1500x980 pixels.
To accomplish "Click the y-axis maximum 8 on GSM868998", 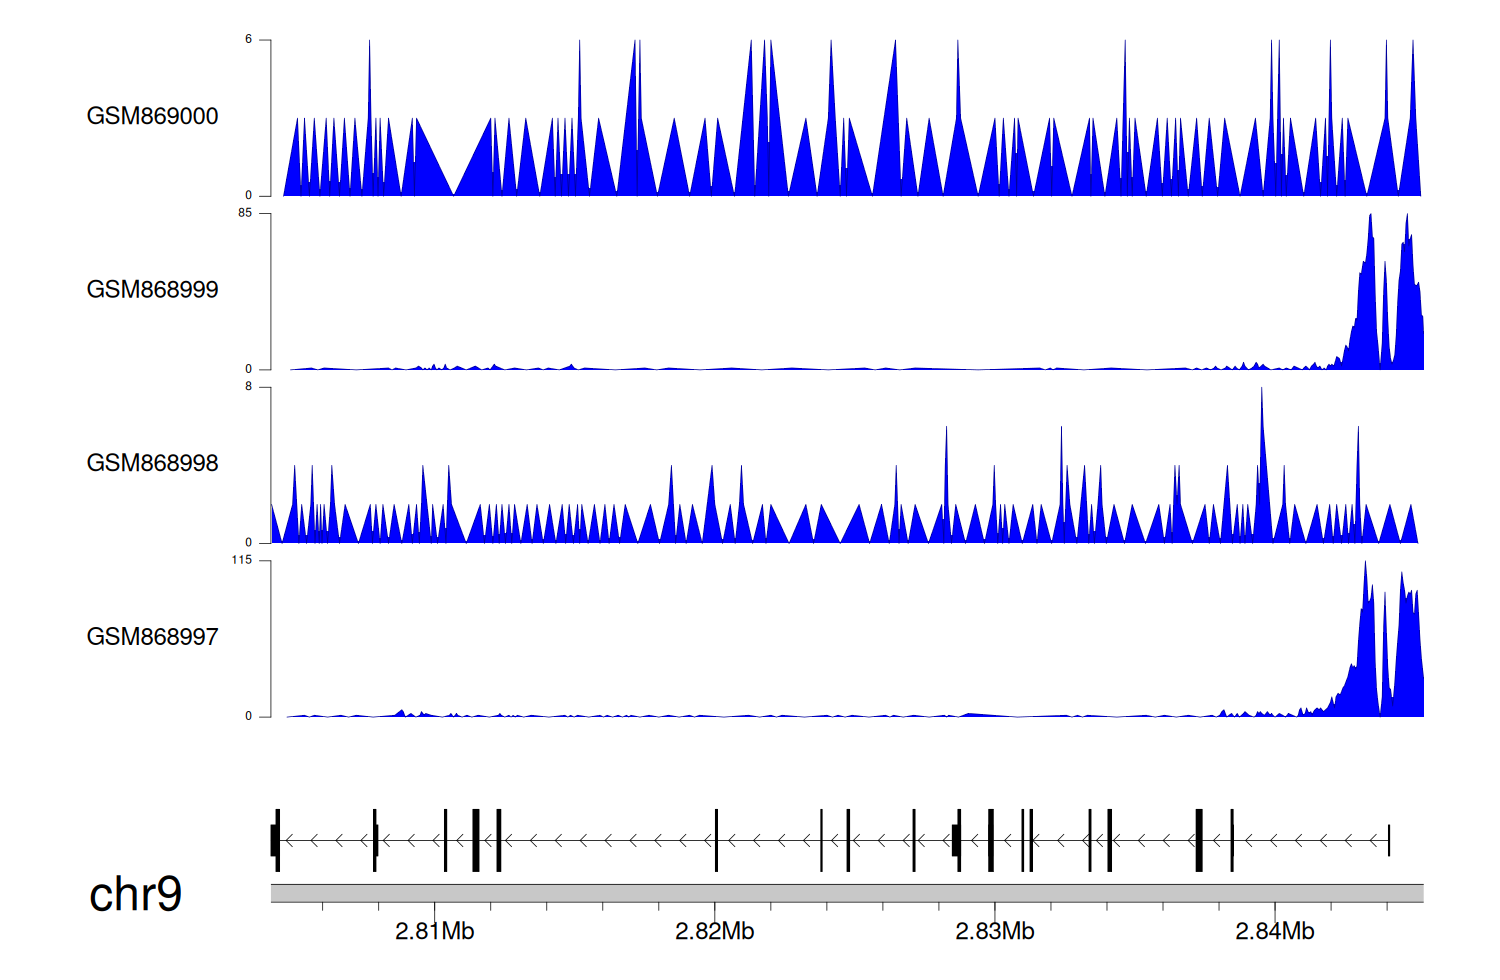I will point(249,387).
